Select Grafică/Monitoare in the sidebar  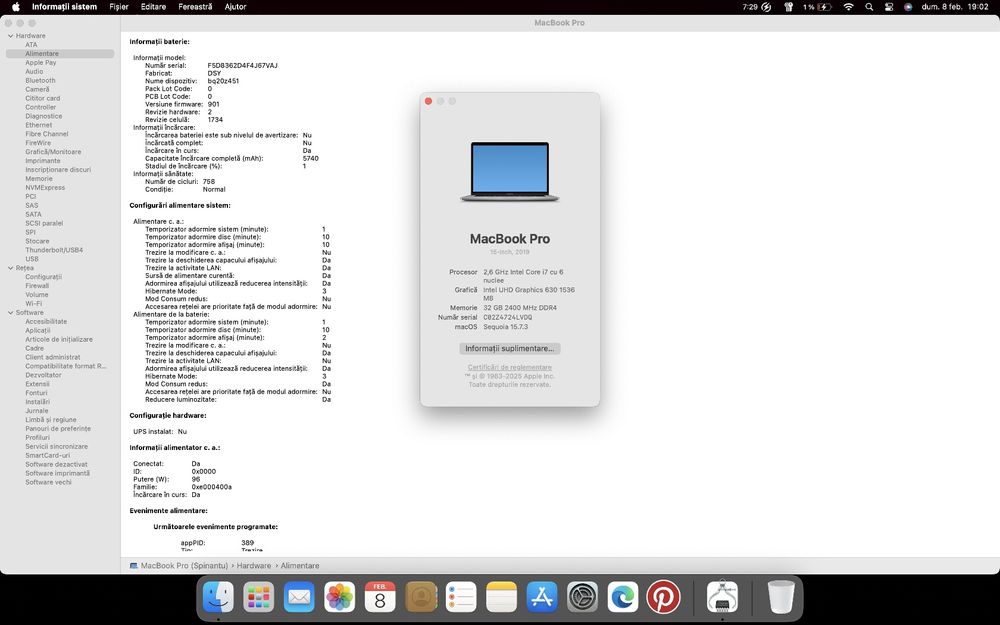click(x=53, y=152)
